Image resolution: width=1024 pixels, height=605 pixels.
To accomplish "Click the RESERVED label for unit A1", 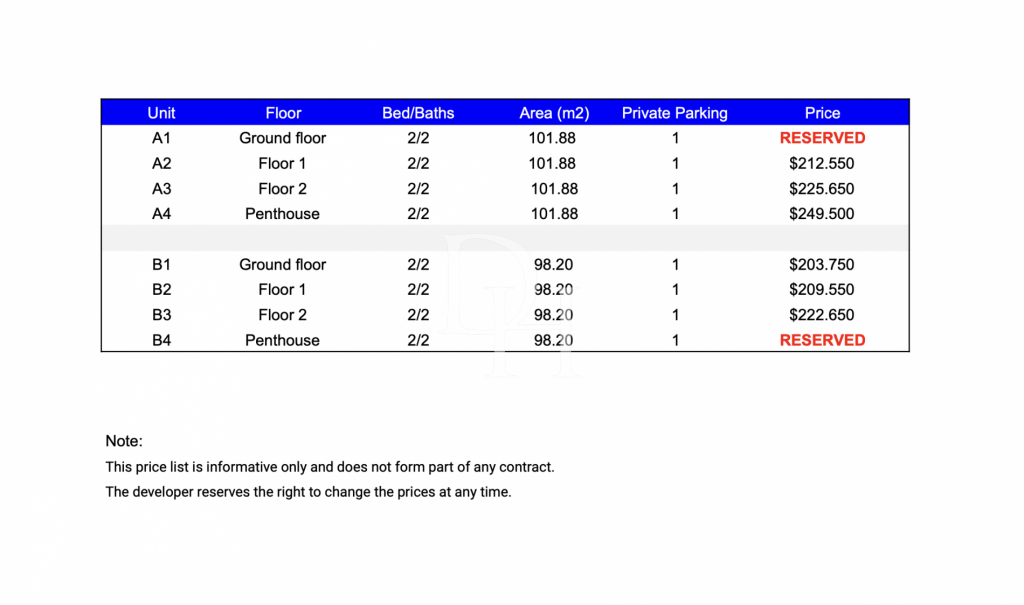I will [822, 138].
